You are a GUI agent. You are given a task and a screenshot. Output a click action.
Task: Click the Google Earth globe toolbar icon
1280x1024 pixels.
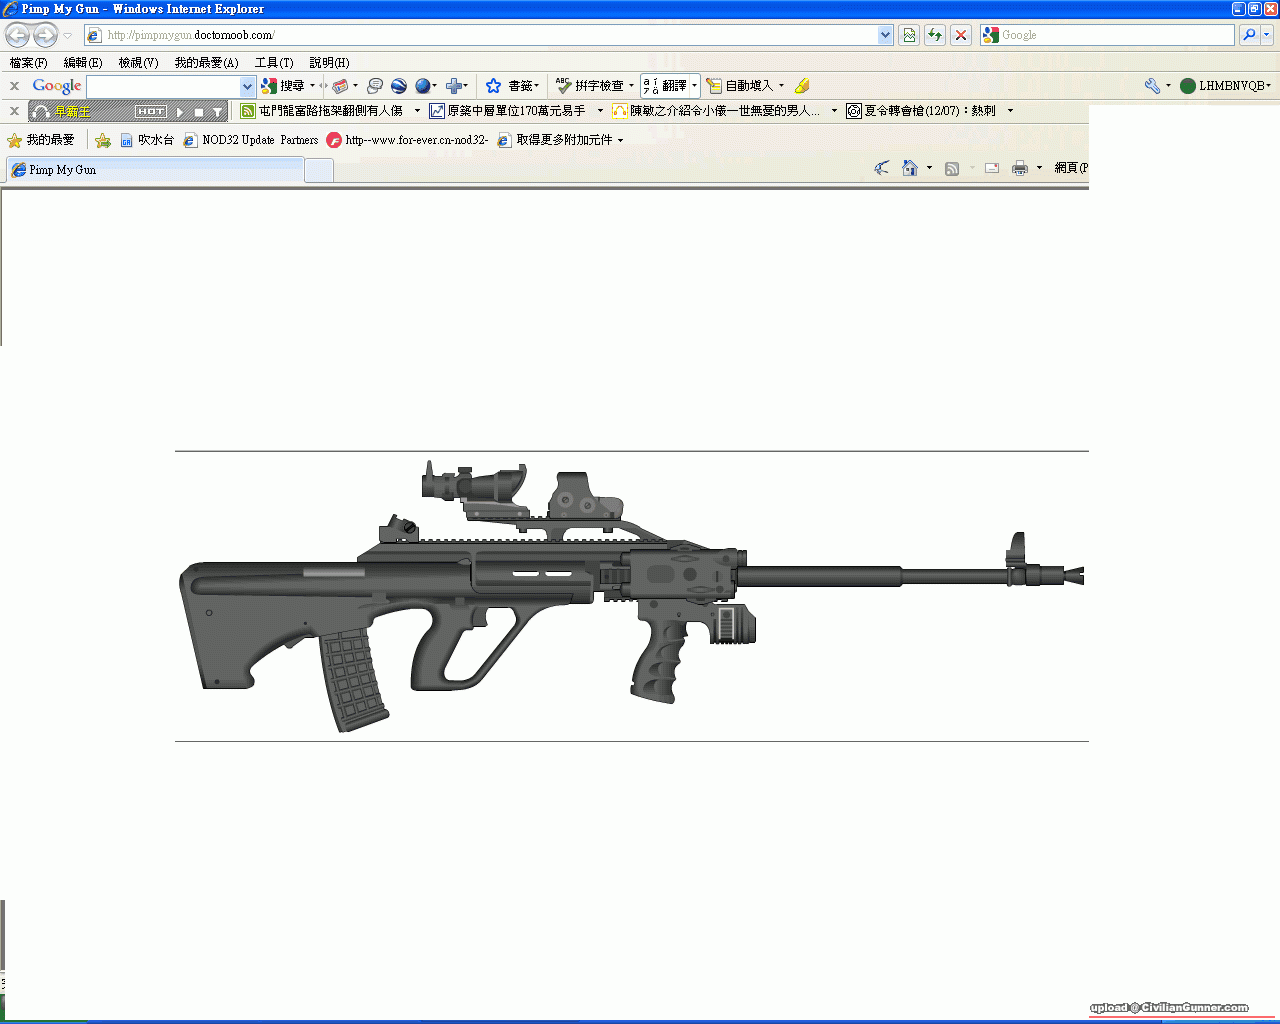(423, 86)
